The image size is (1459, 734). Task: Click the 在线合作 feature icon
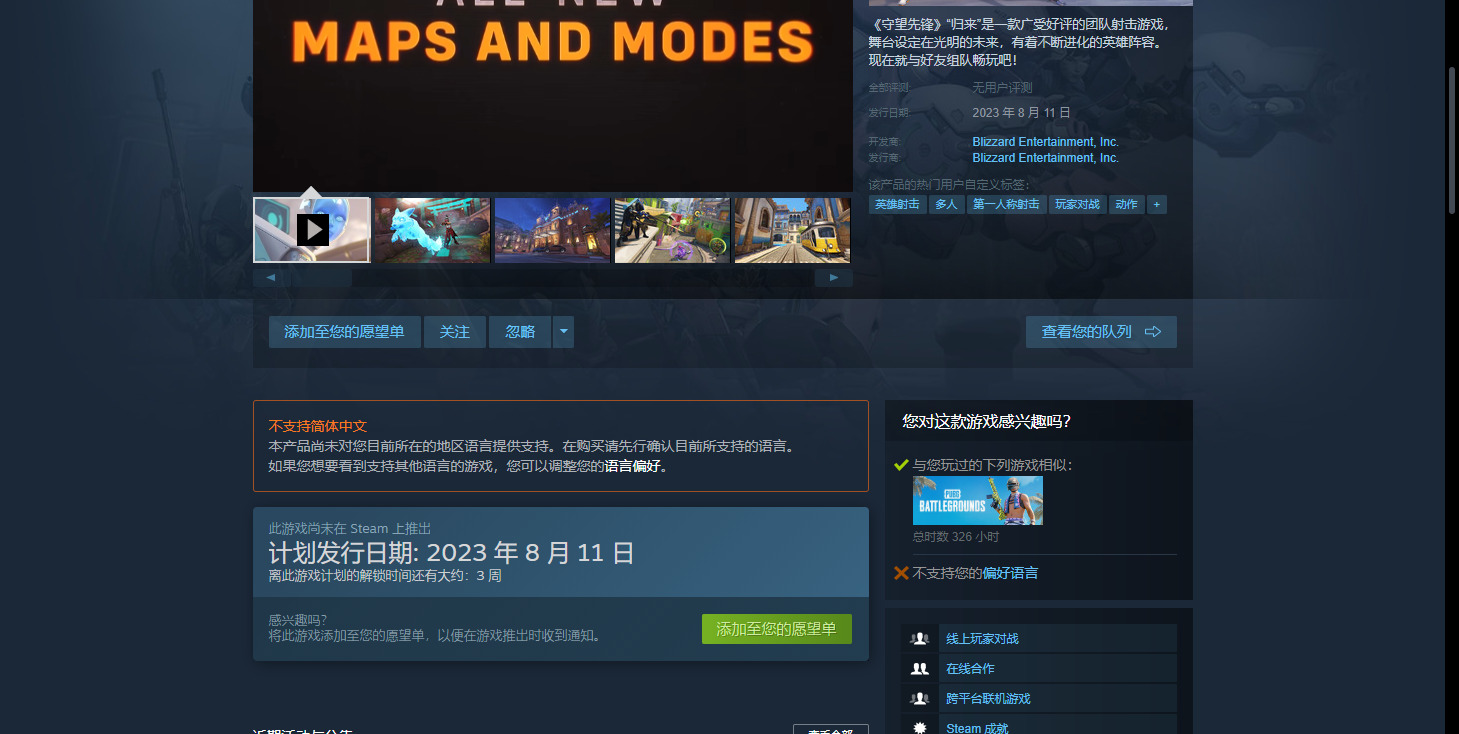click(920, 668)
